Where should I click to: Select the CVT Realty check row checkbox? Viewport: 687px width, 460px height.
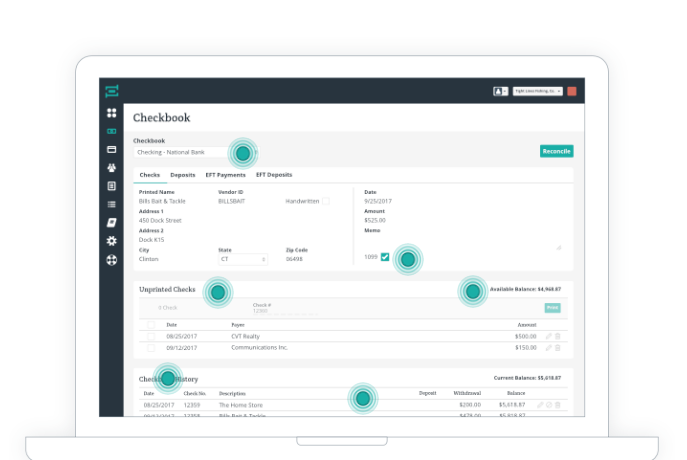click(x=151, y=336)
